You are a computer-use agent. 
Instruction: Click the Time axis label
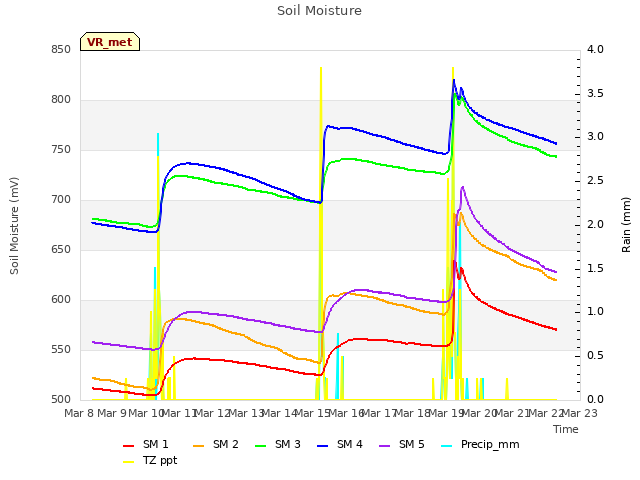point(566,429)
